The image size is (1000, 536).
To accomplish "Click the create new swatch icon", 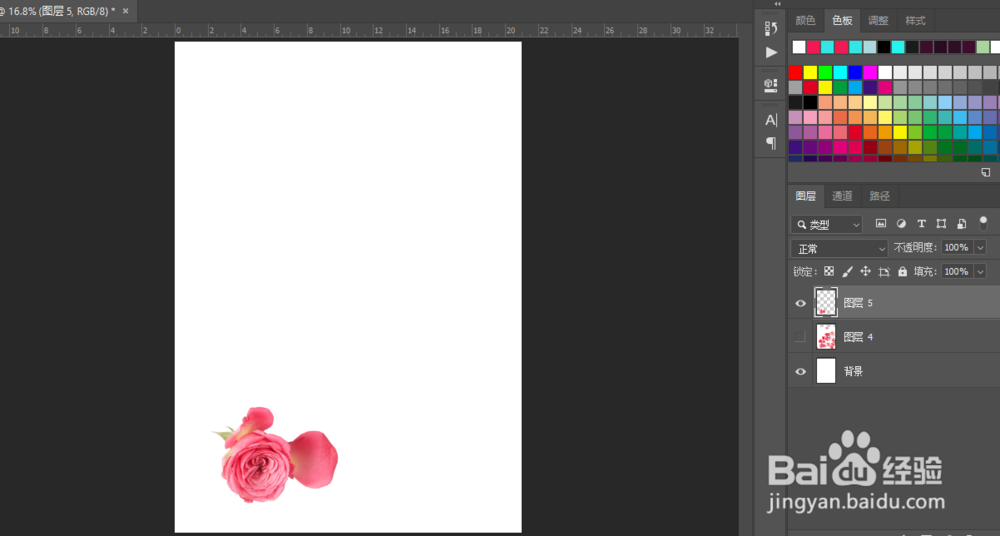I will click(985, 172).
